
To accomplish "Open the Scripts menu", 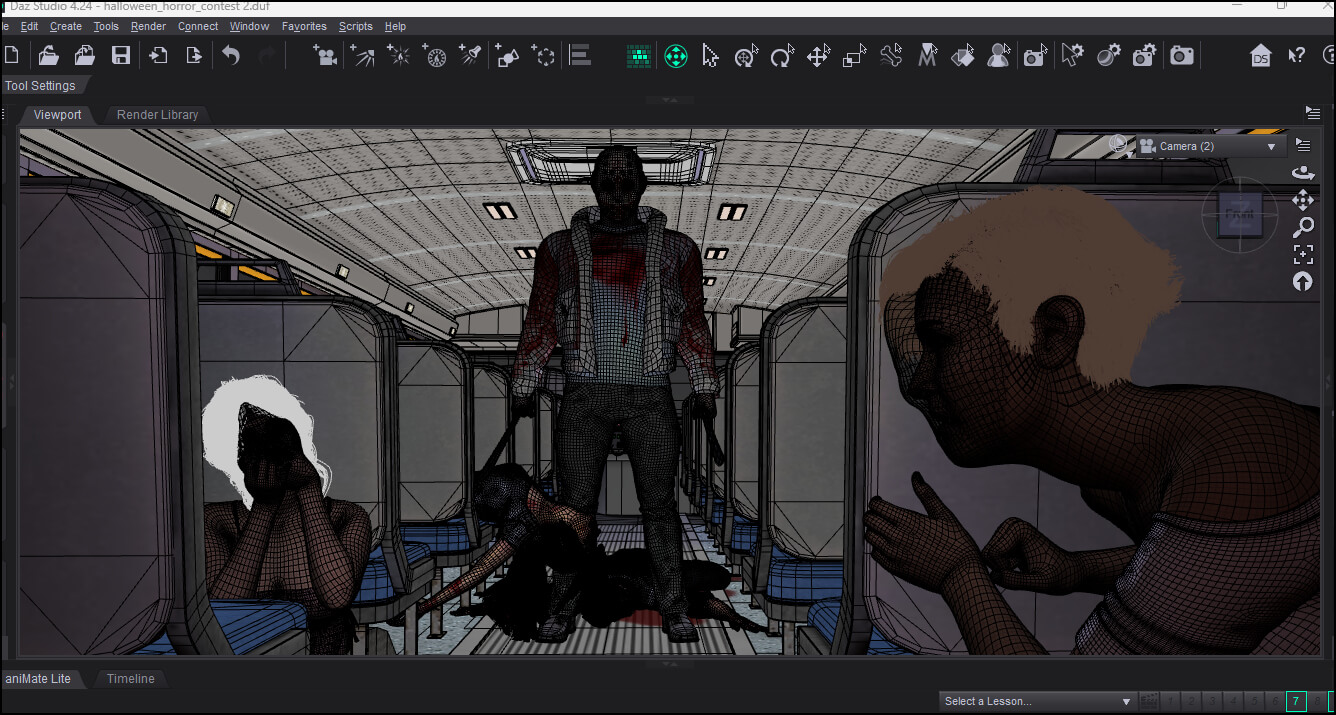I will (x=355, y=26).
